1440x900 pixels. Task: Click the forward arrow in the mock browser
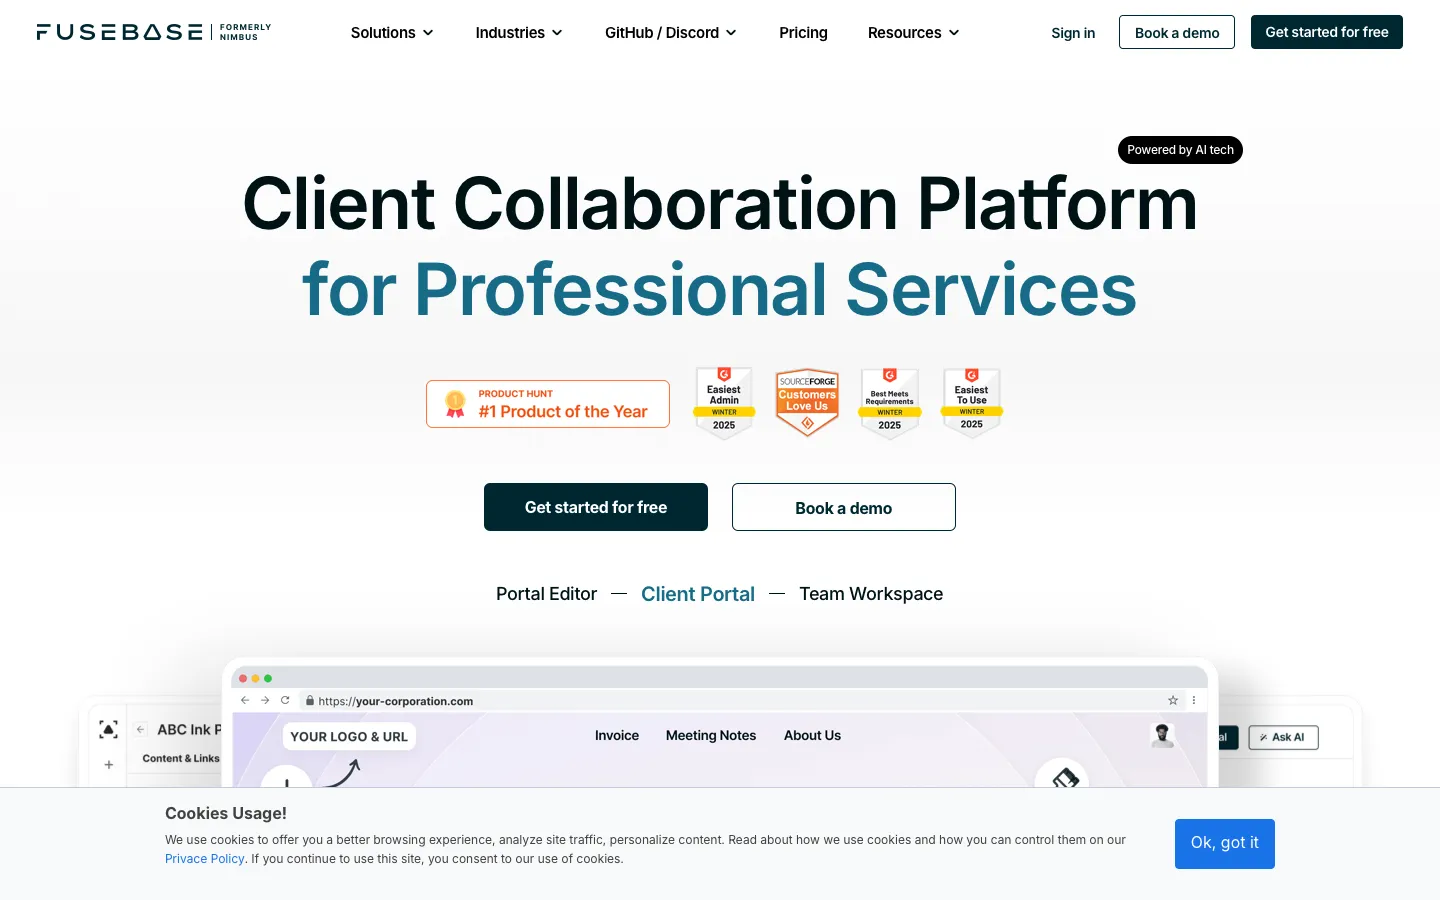(265, 701)
